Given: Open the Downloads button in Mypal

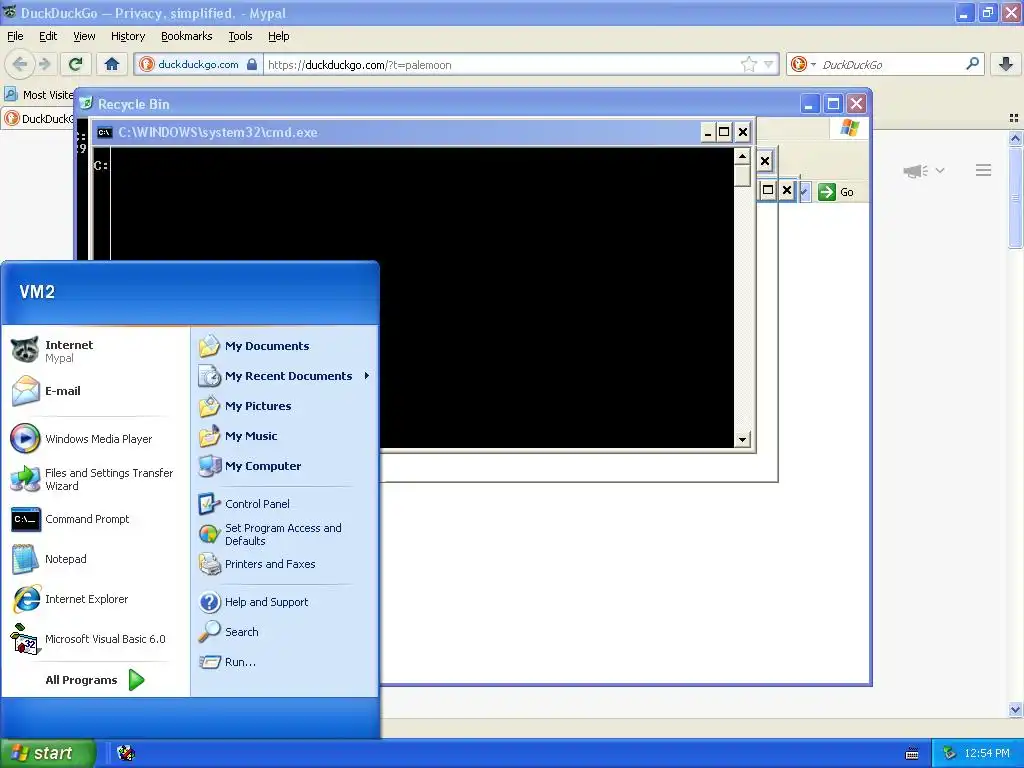Looking at the screenshot, I should click(1006, 64).
